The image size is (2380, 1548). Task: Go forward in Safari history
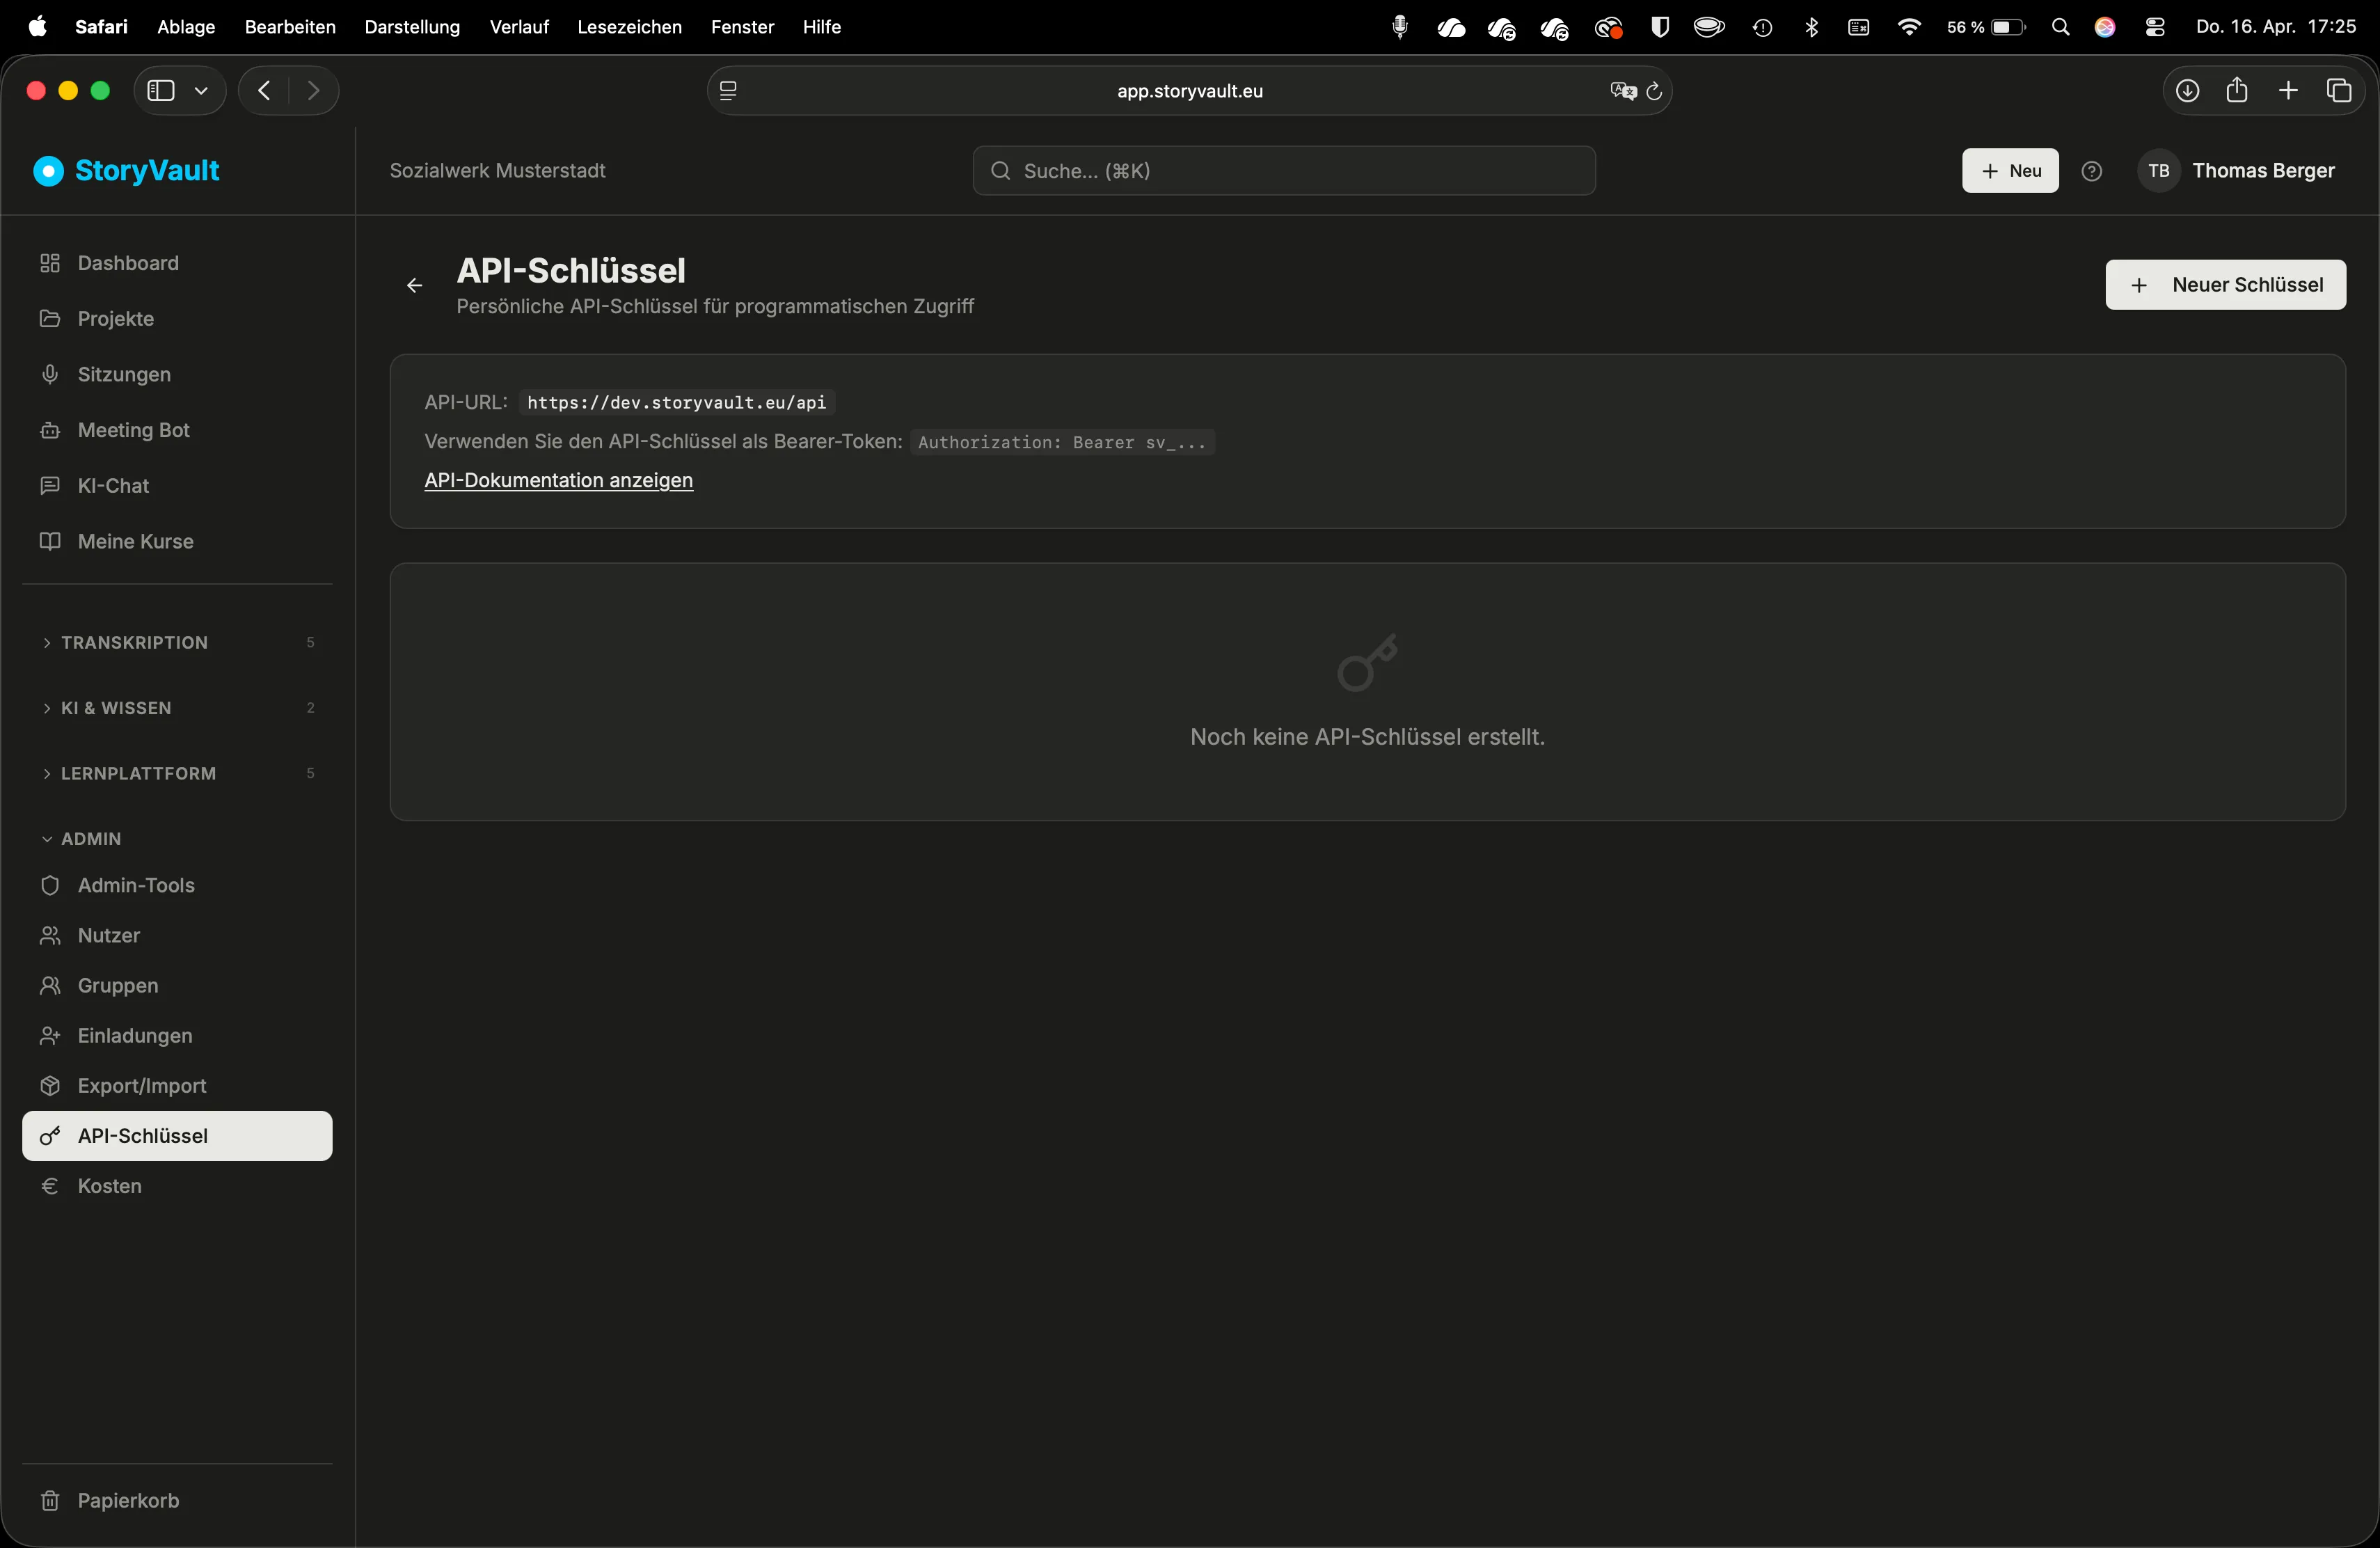coord(313,91)
